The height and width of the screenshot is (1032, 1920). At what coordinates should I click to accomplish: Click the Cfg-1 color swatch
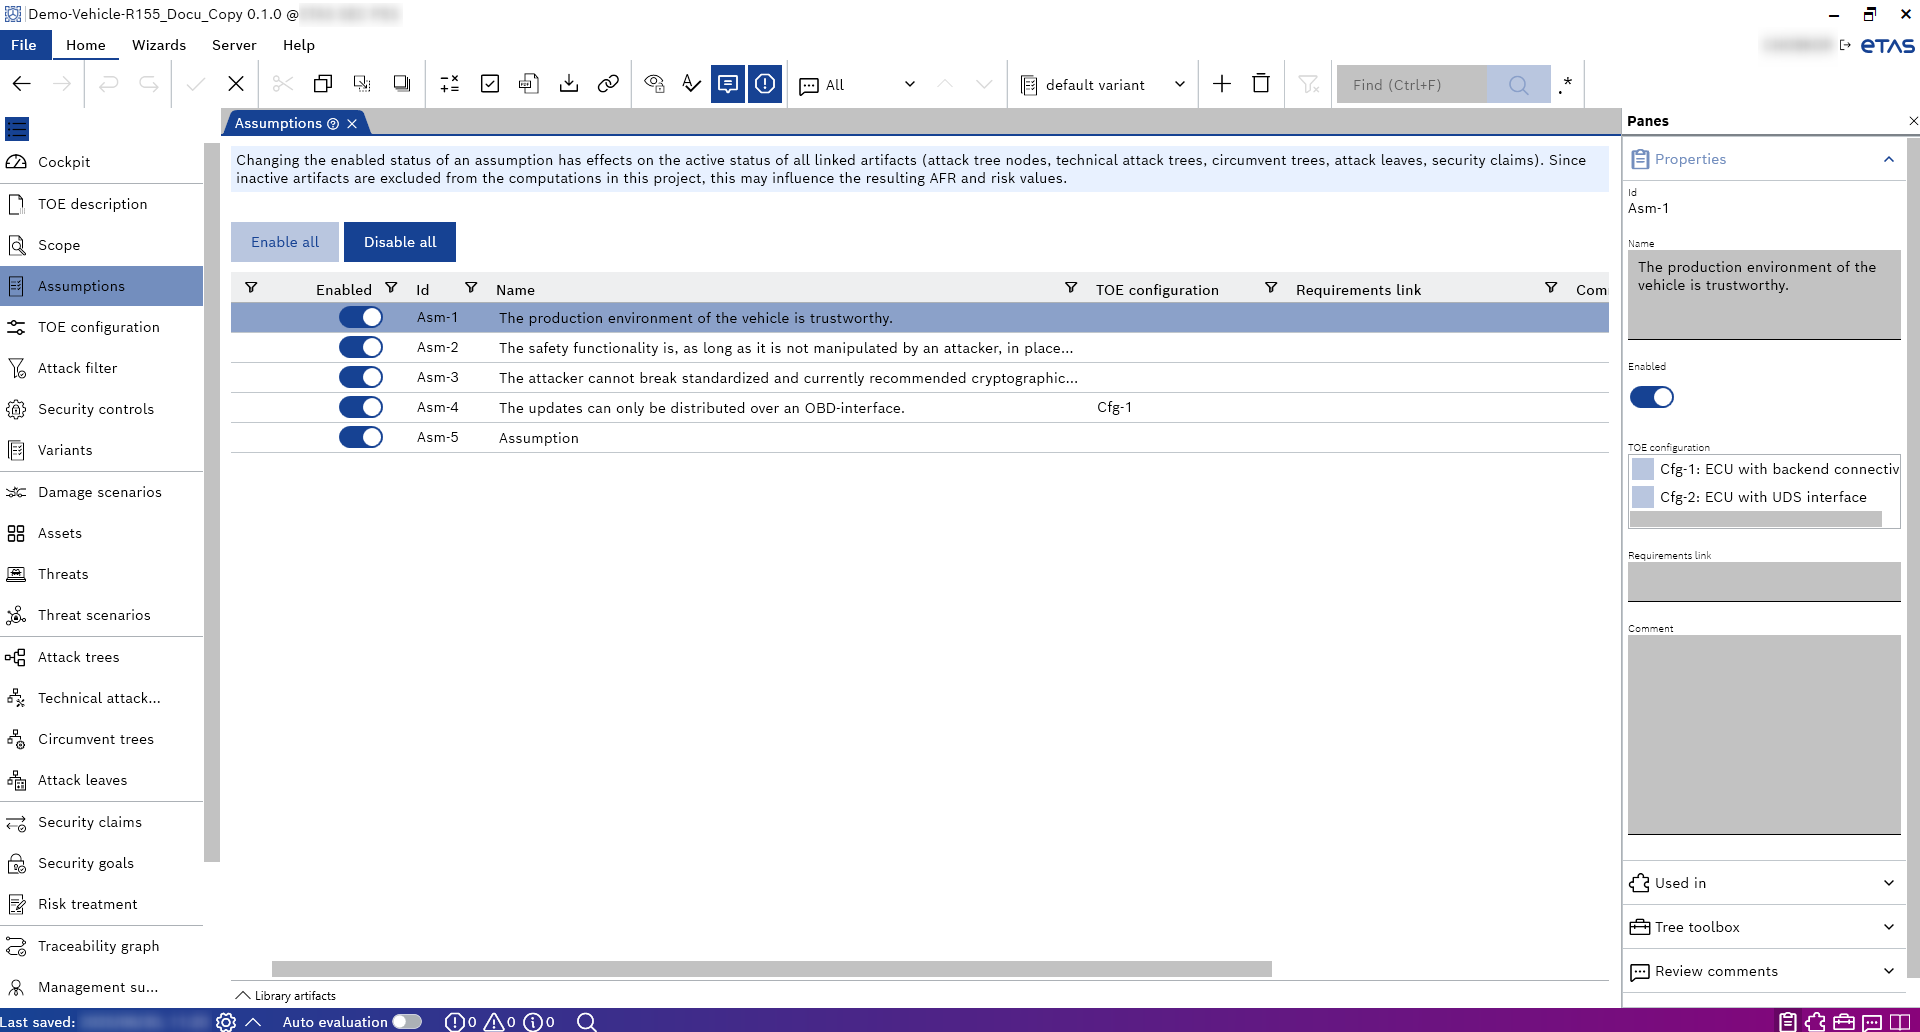[x=1643, y=469]
